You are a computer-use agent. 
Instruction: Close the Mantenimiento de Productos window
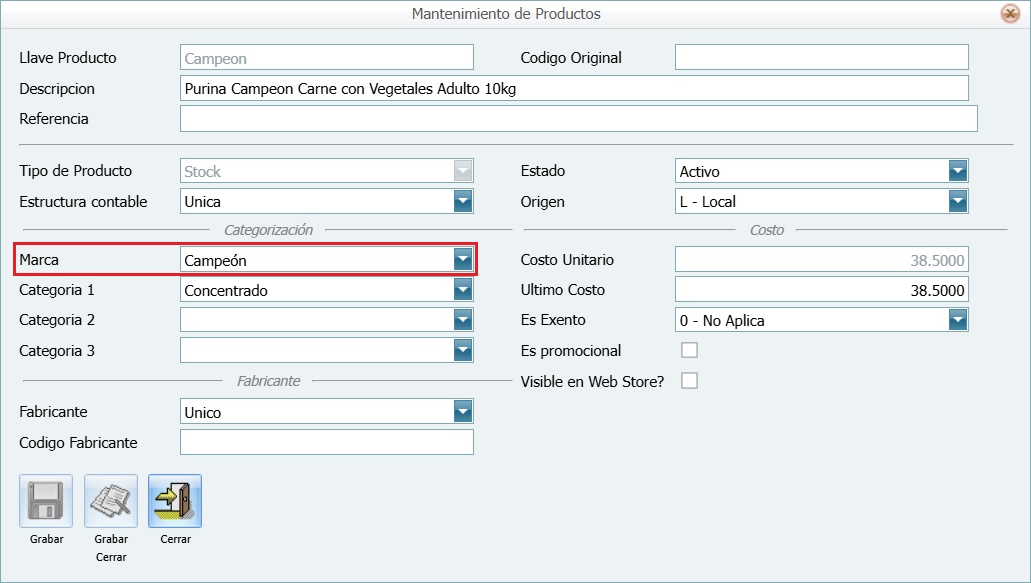(1010, 14)
